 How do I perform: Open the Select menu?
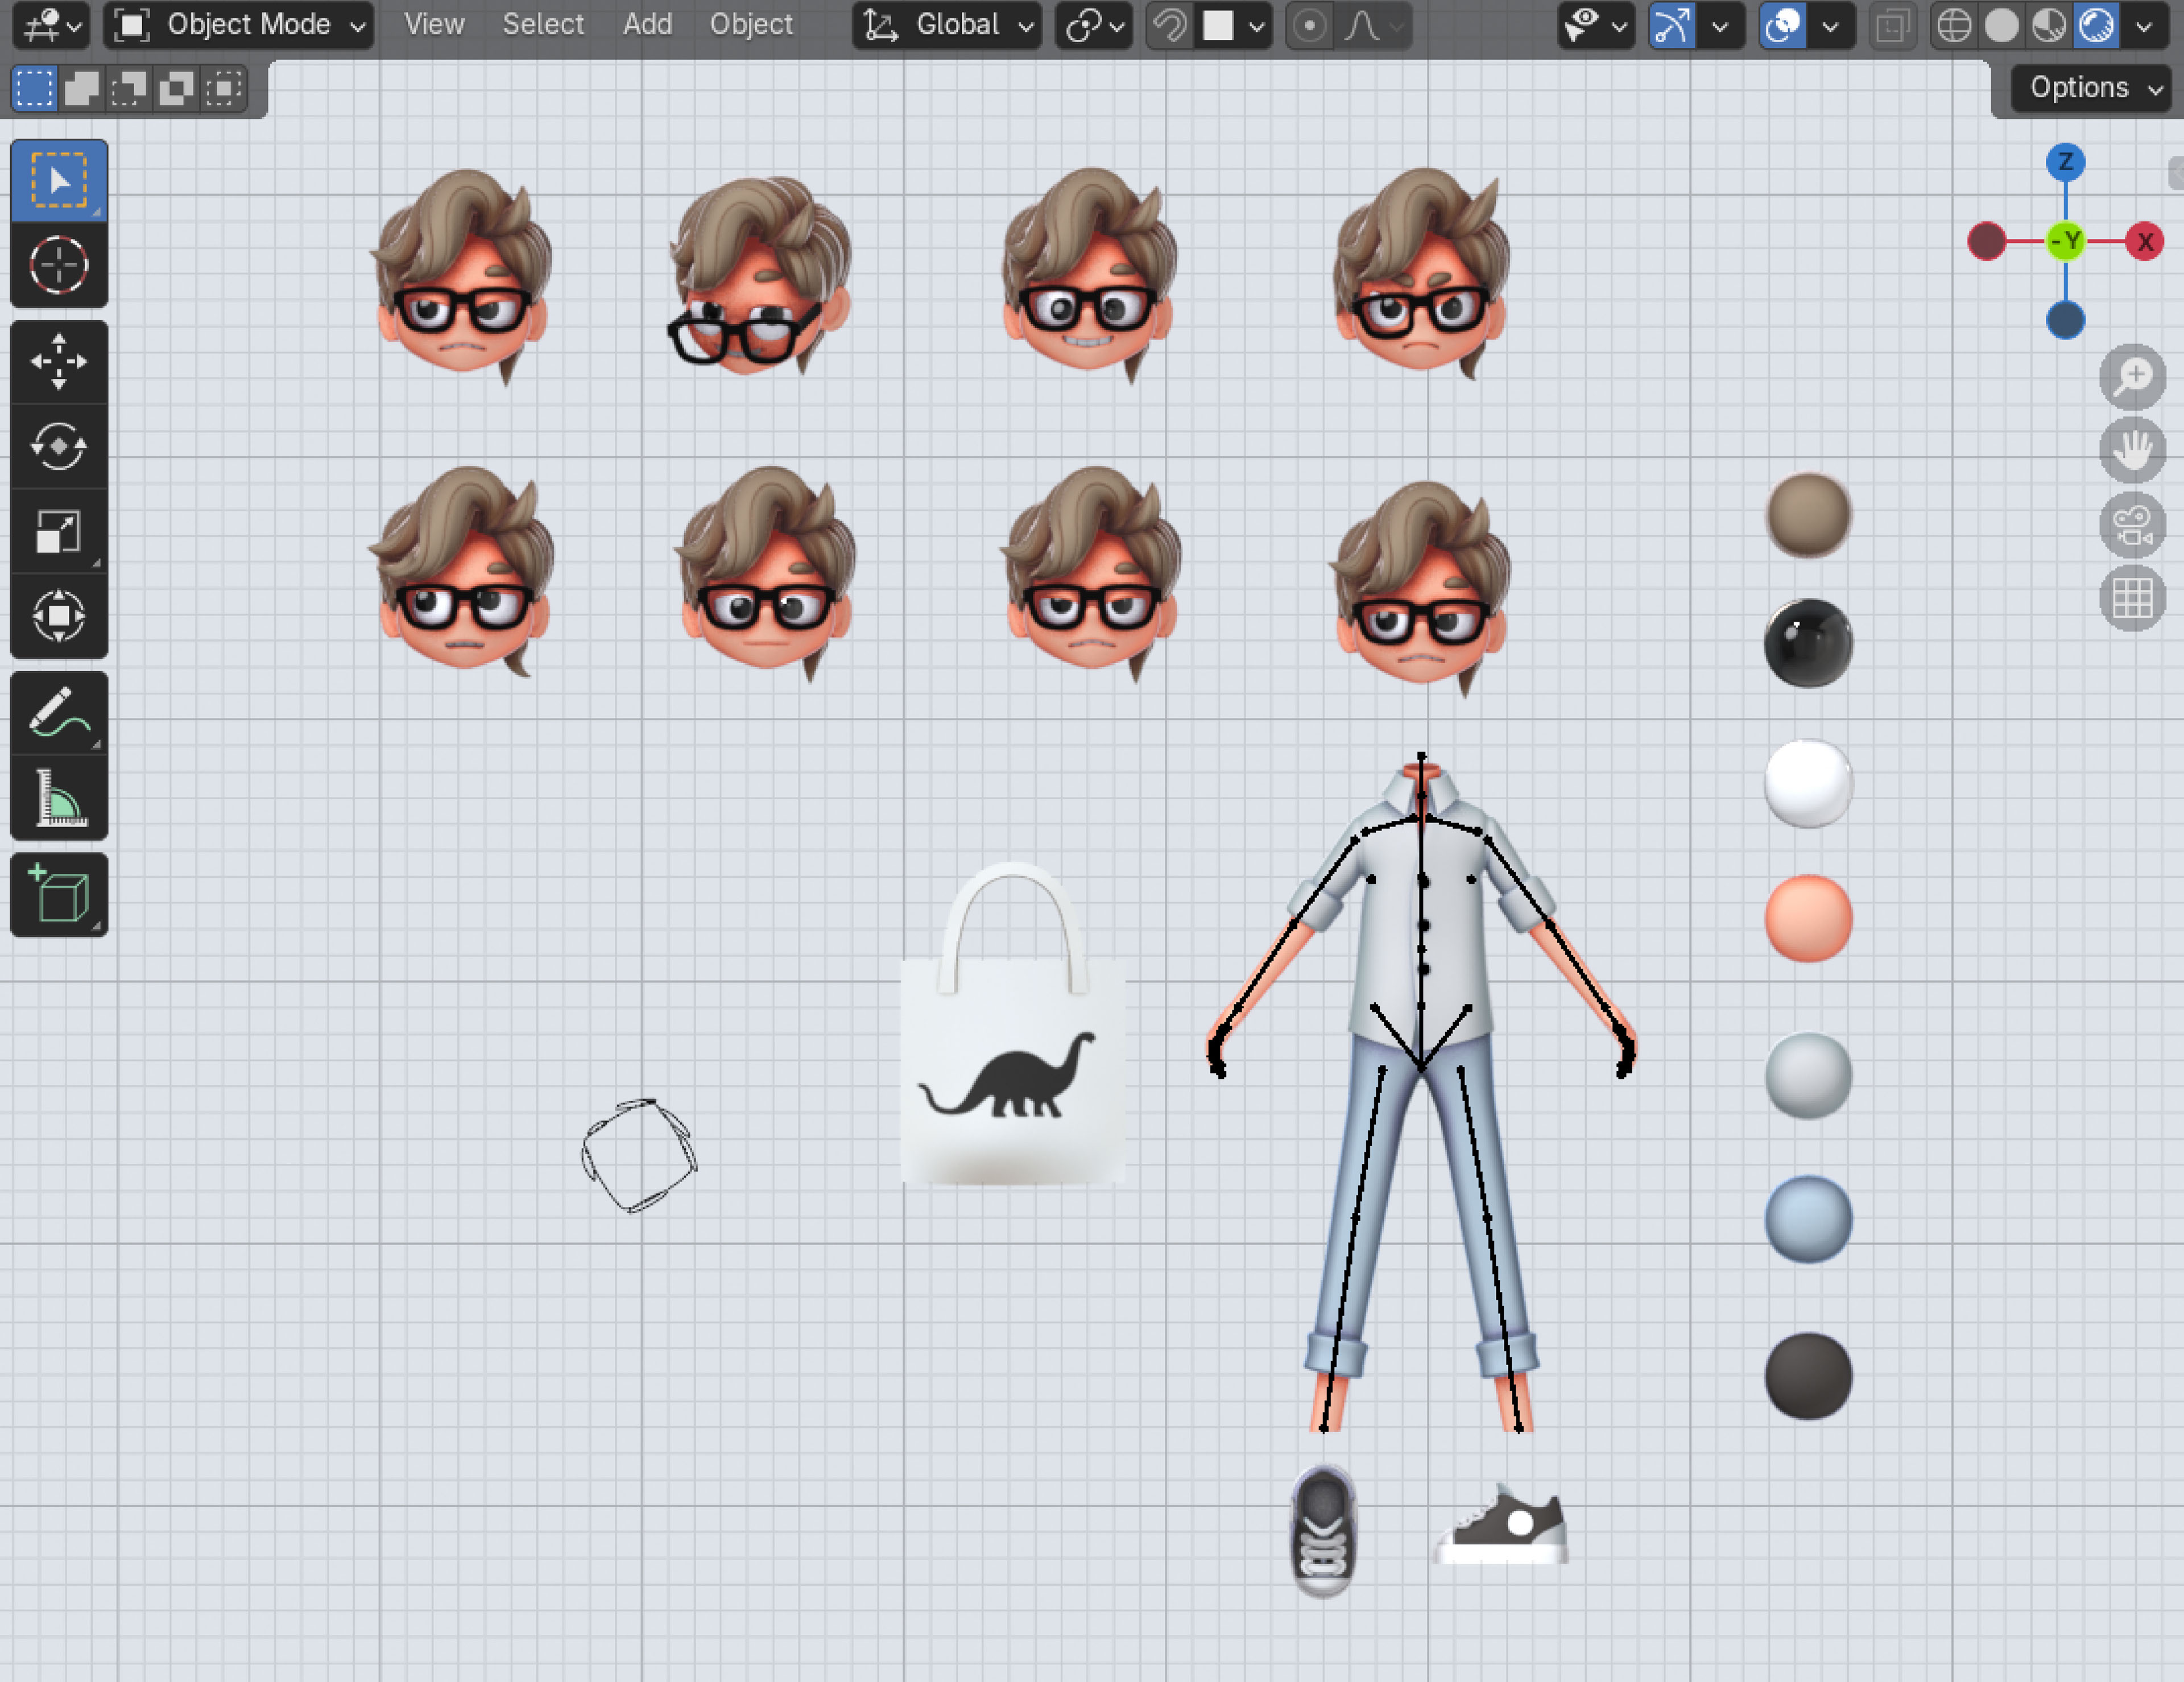click(x=543, y=25)
